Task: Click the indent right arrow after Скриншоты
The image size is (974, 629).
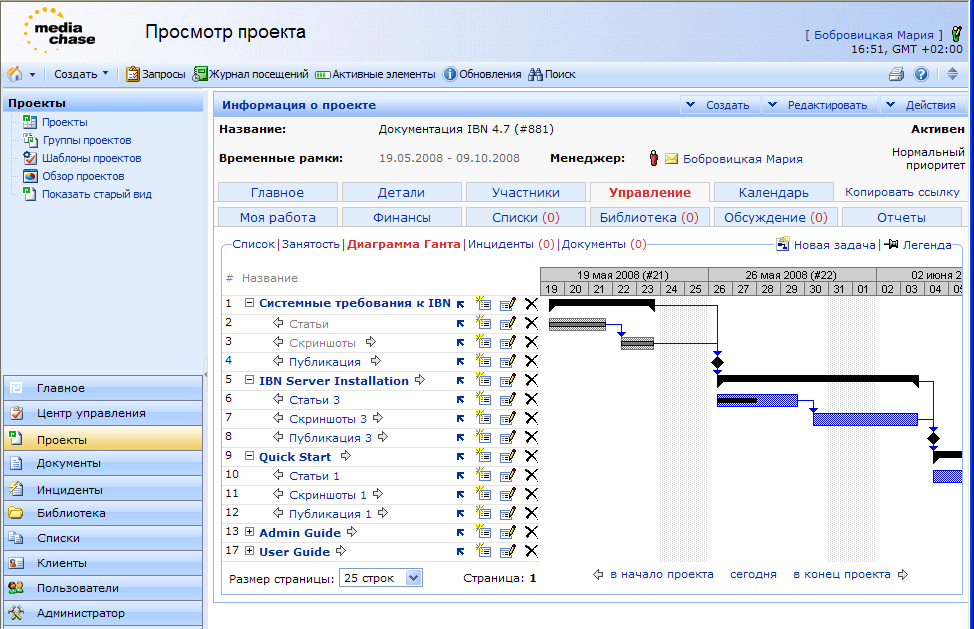Action: (x=371, y=342)
